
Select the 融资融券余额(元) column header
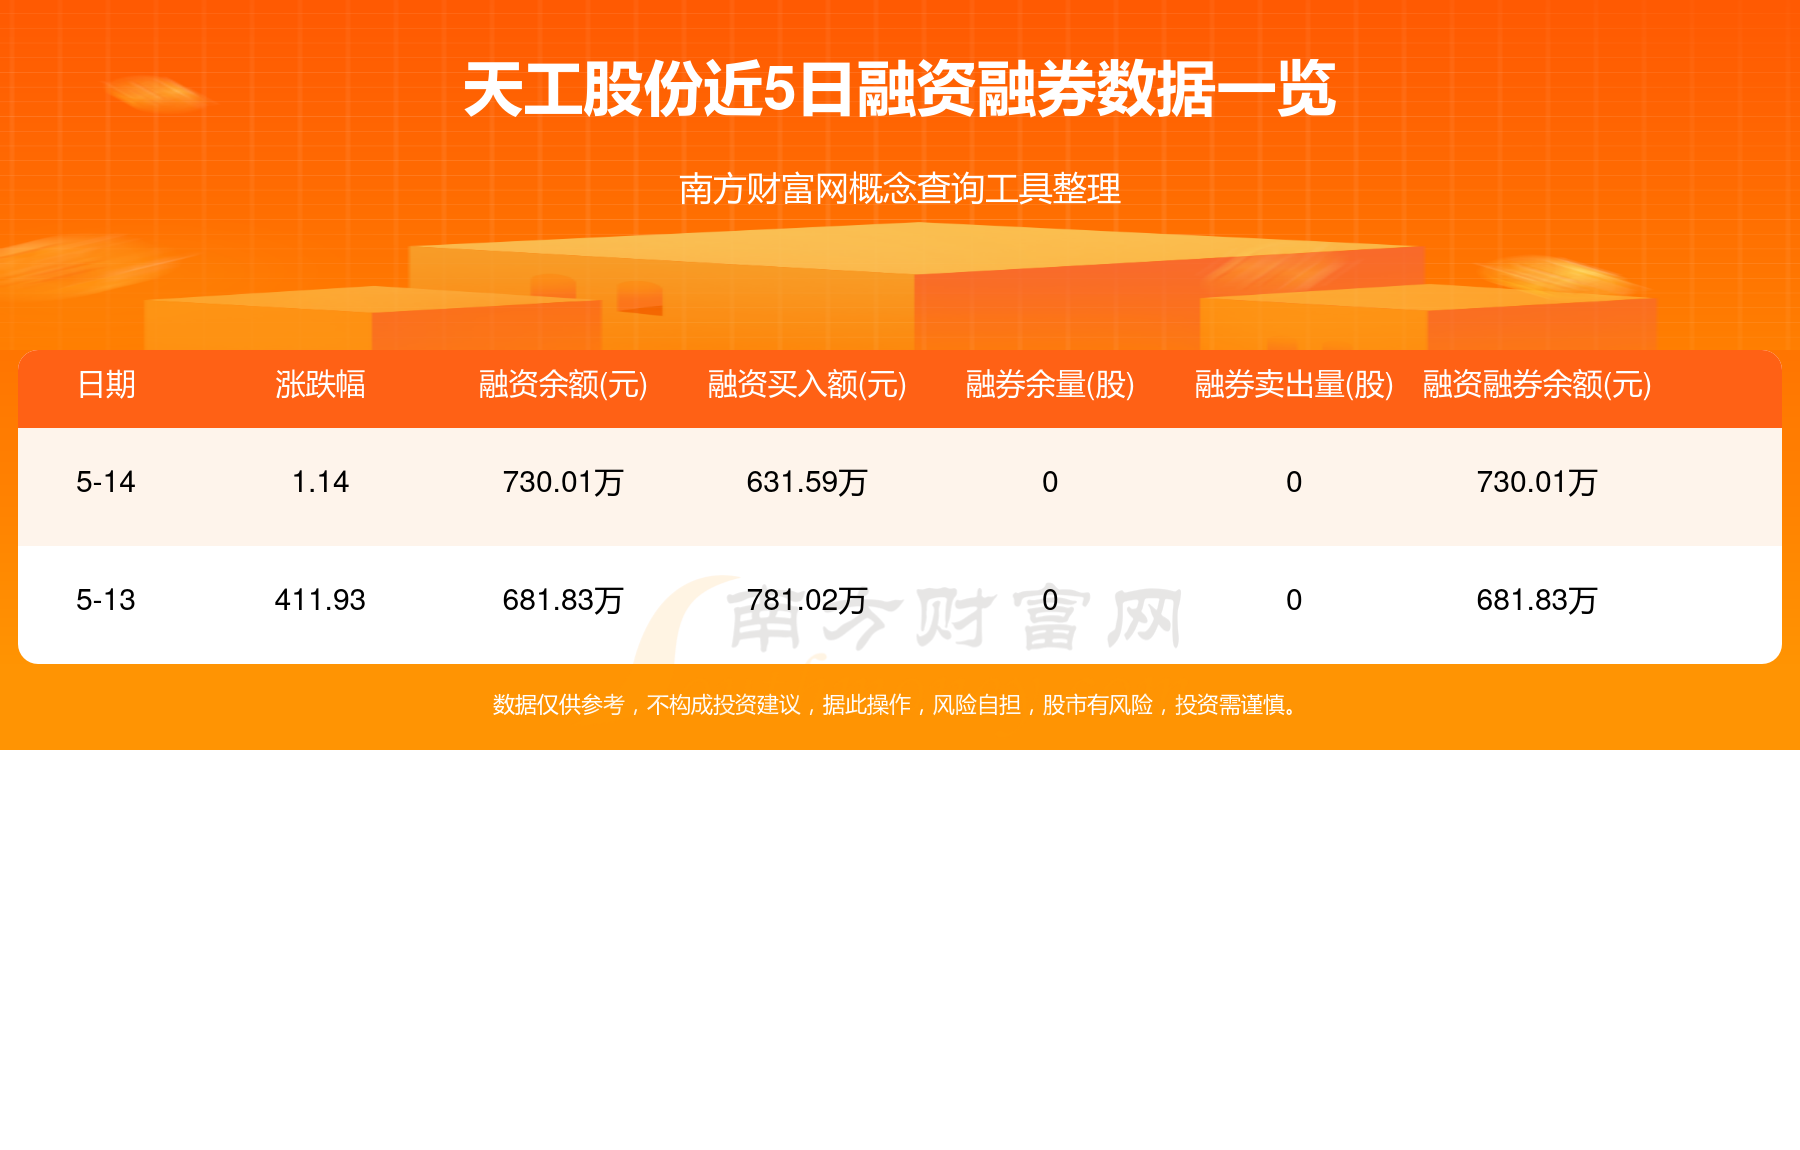tap(1537, 384)
